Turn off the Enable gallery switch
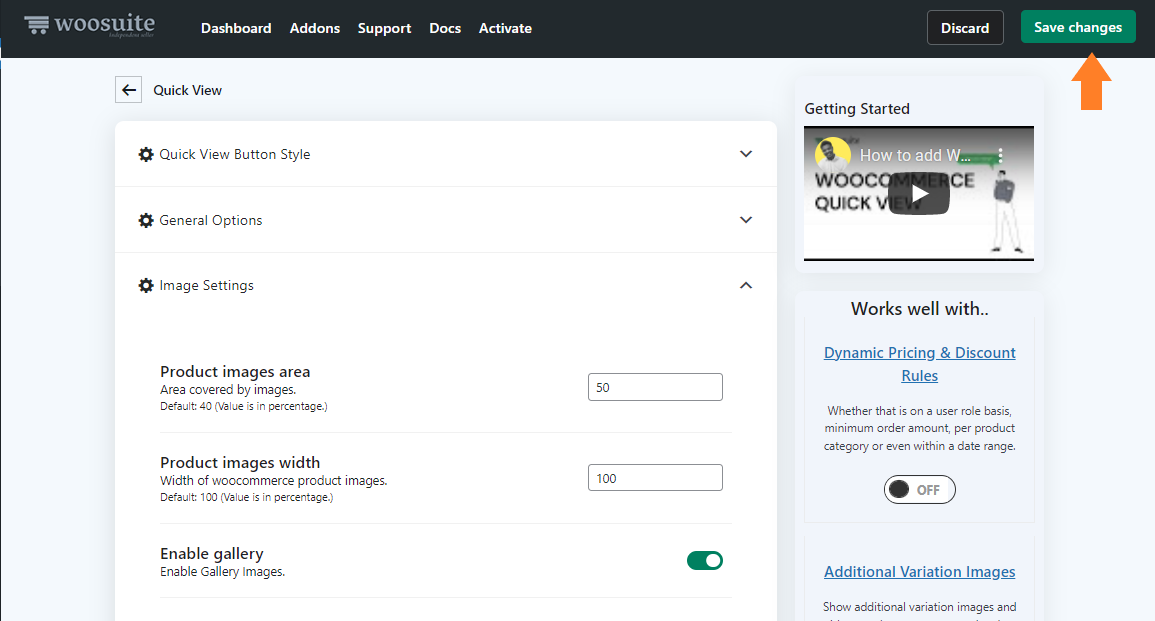This screenshot has height=621, width=1155. coord(705,561)
